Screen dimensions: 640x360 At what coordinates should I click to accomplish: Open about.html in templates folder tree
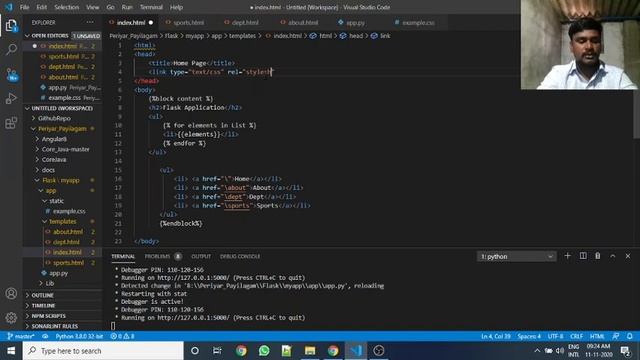68,232
